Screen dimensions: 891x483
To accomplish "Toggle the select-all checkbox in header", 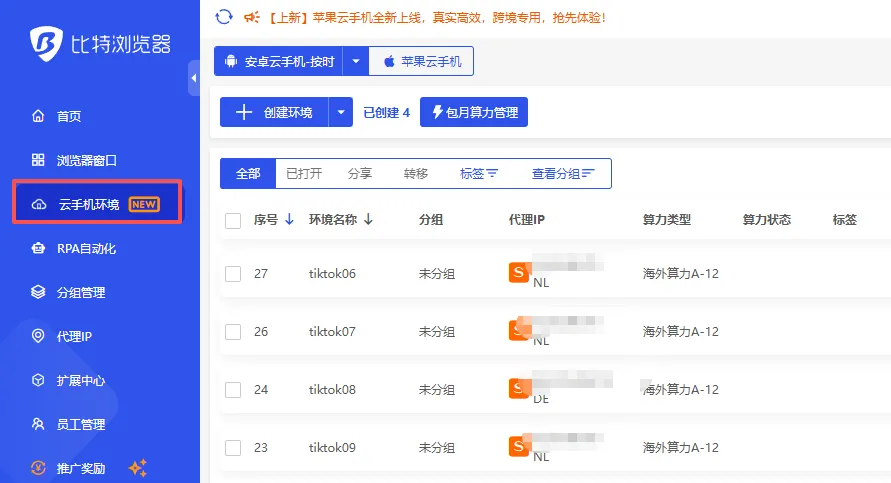I will (233, 220).
